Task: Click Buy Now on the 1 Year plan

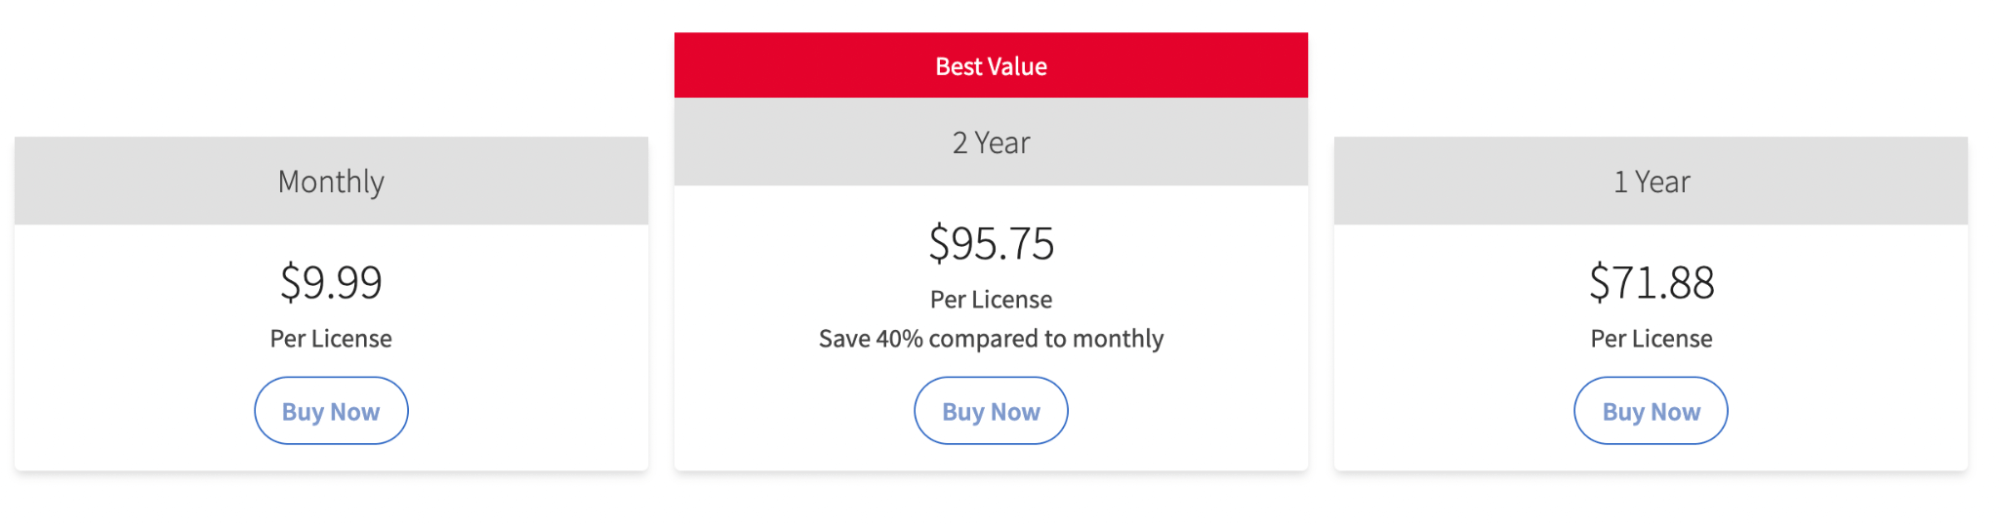Action: [1651, 411]
